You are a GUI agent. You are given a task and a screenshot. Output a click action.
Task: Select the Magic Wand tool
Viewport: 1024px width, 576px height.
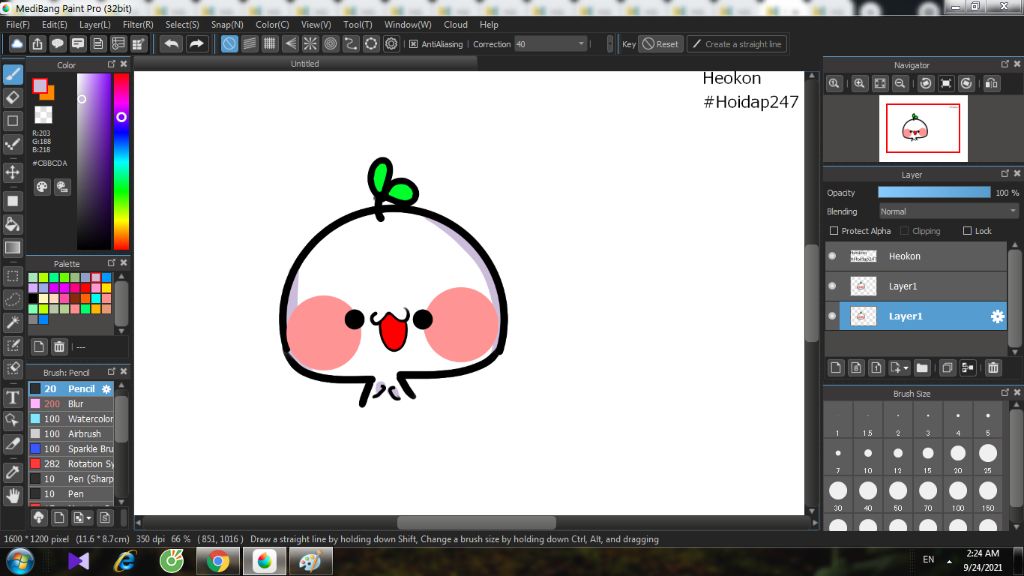click(12, 322)
